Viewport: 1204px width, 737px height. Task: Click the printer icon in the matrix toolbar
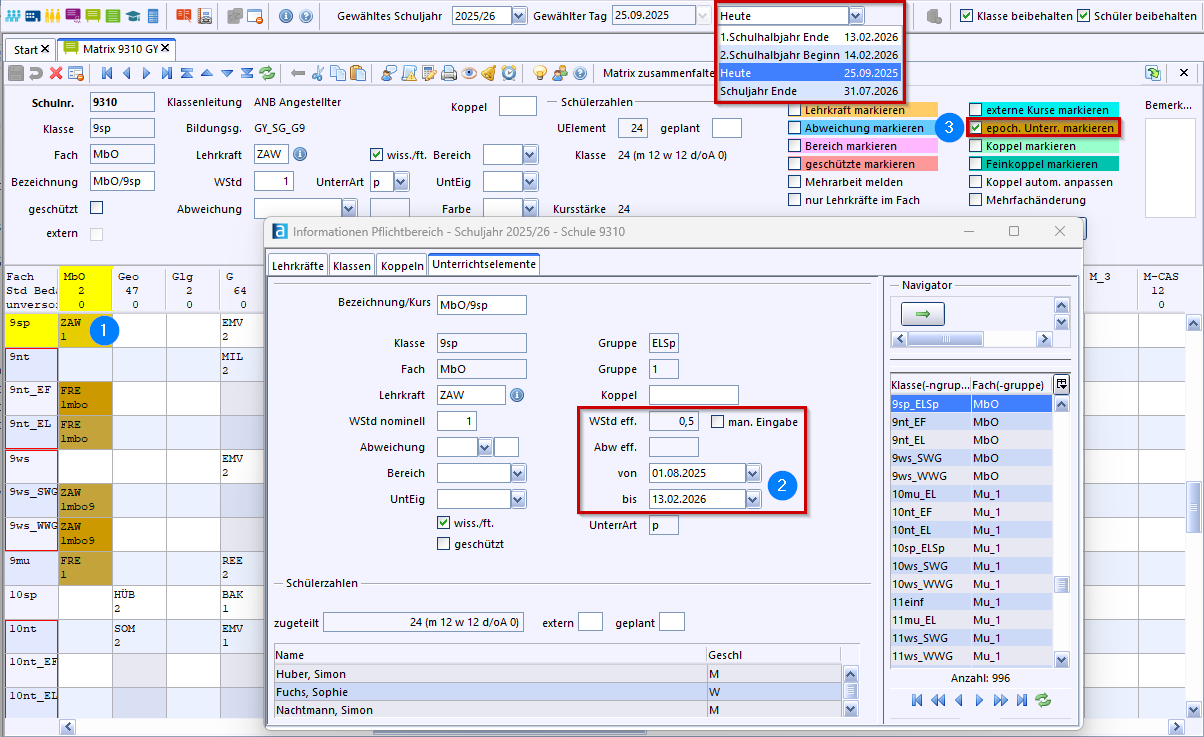(448, 73)
